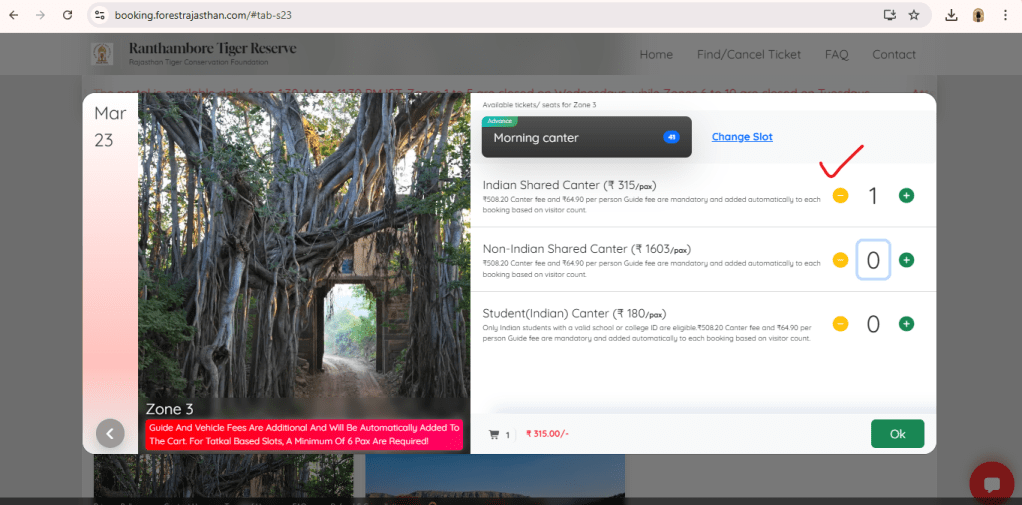Increase Indian Shared Canter ticket count
This screenshot has width=1022, height=505.
tap(906, 196)
